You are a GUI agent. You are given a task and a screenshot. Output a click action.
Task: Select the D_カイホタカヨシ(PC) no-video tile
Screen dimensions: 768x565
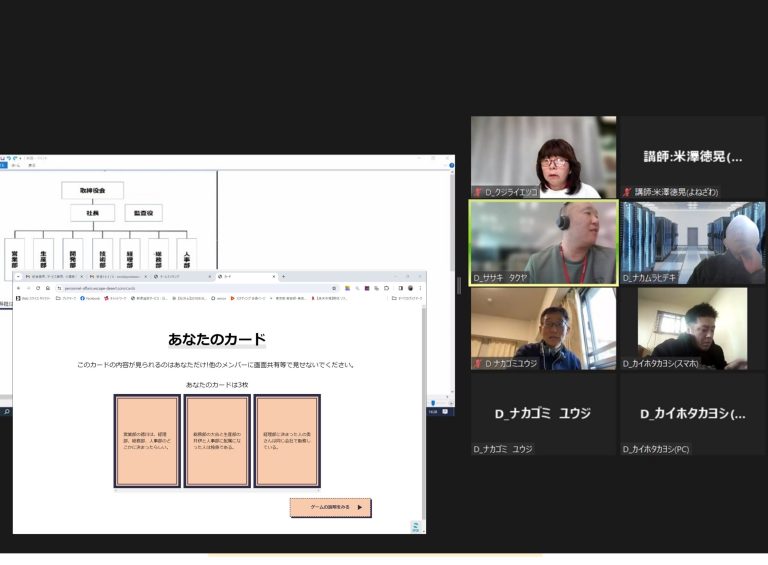pyautogui.click(x=693, y=414)
